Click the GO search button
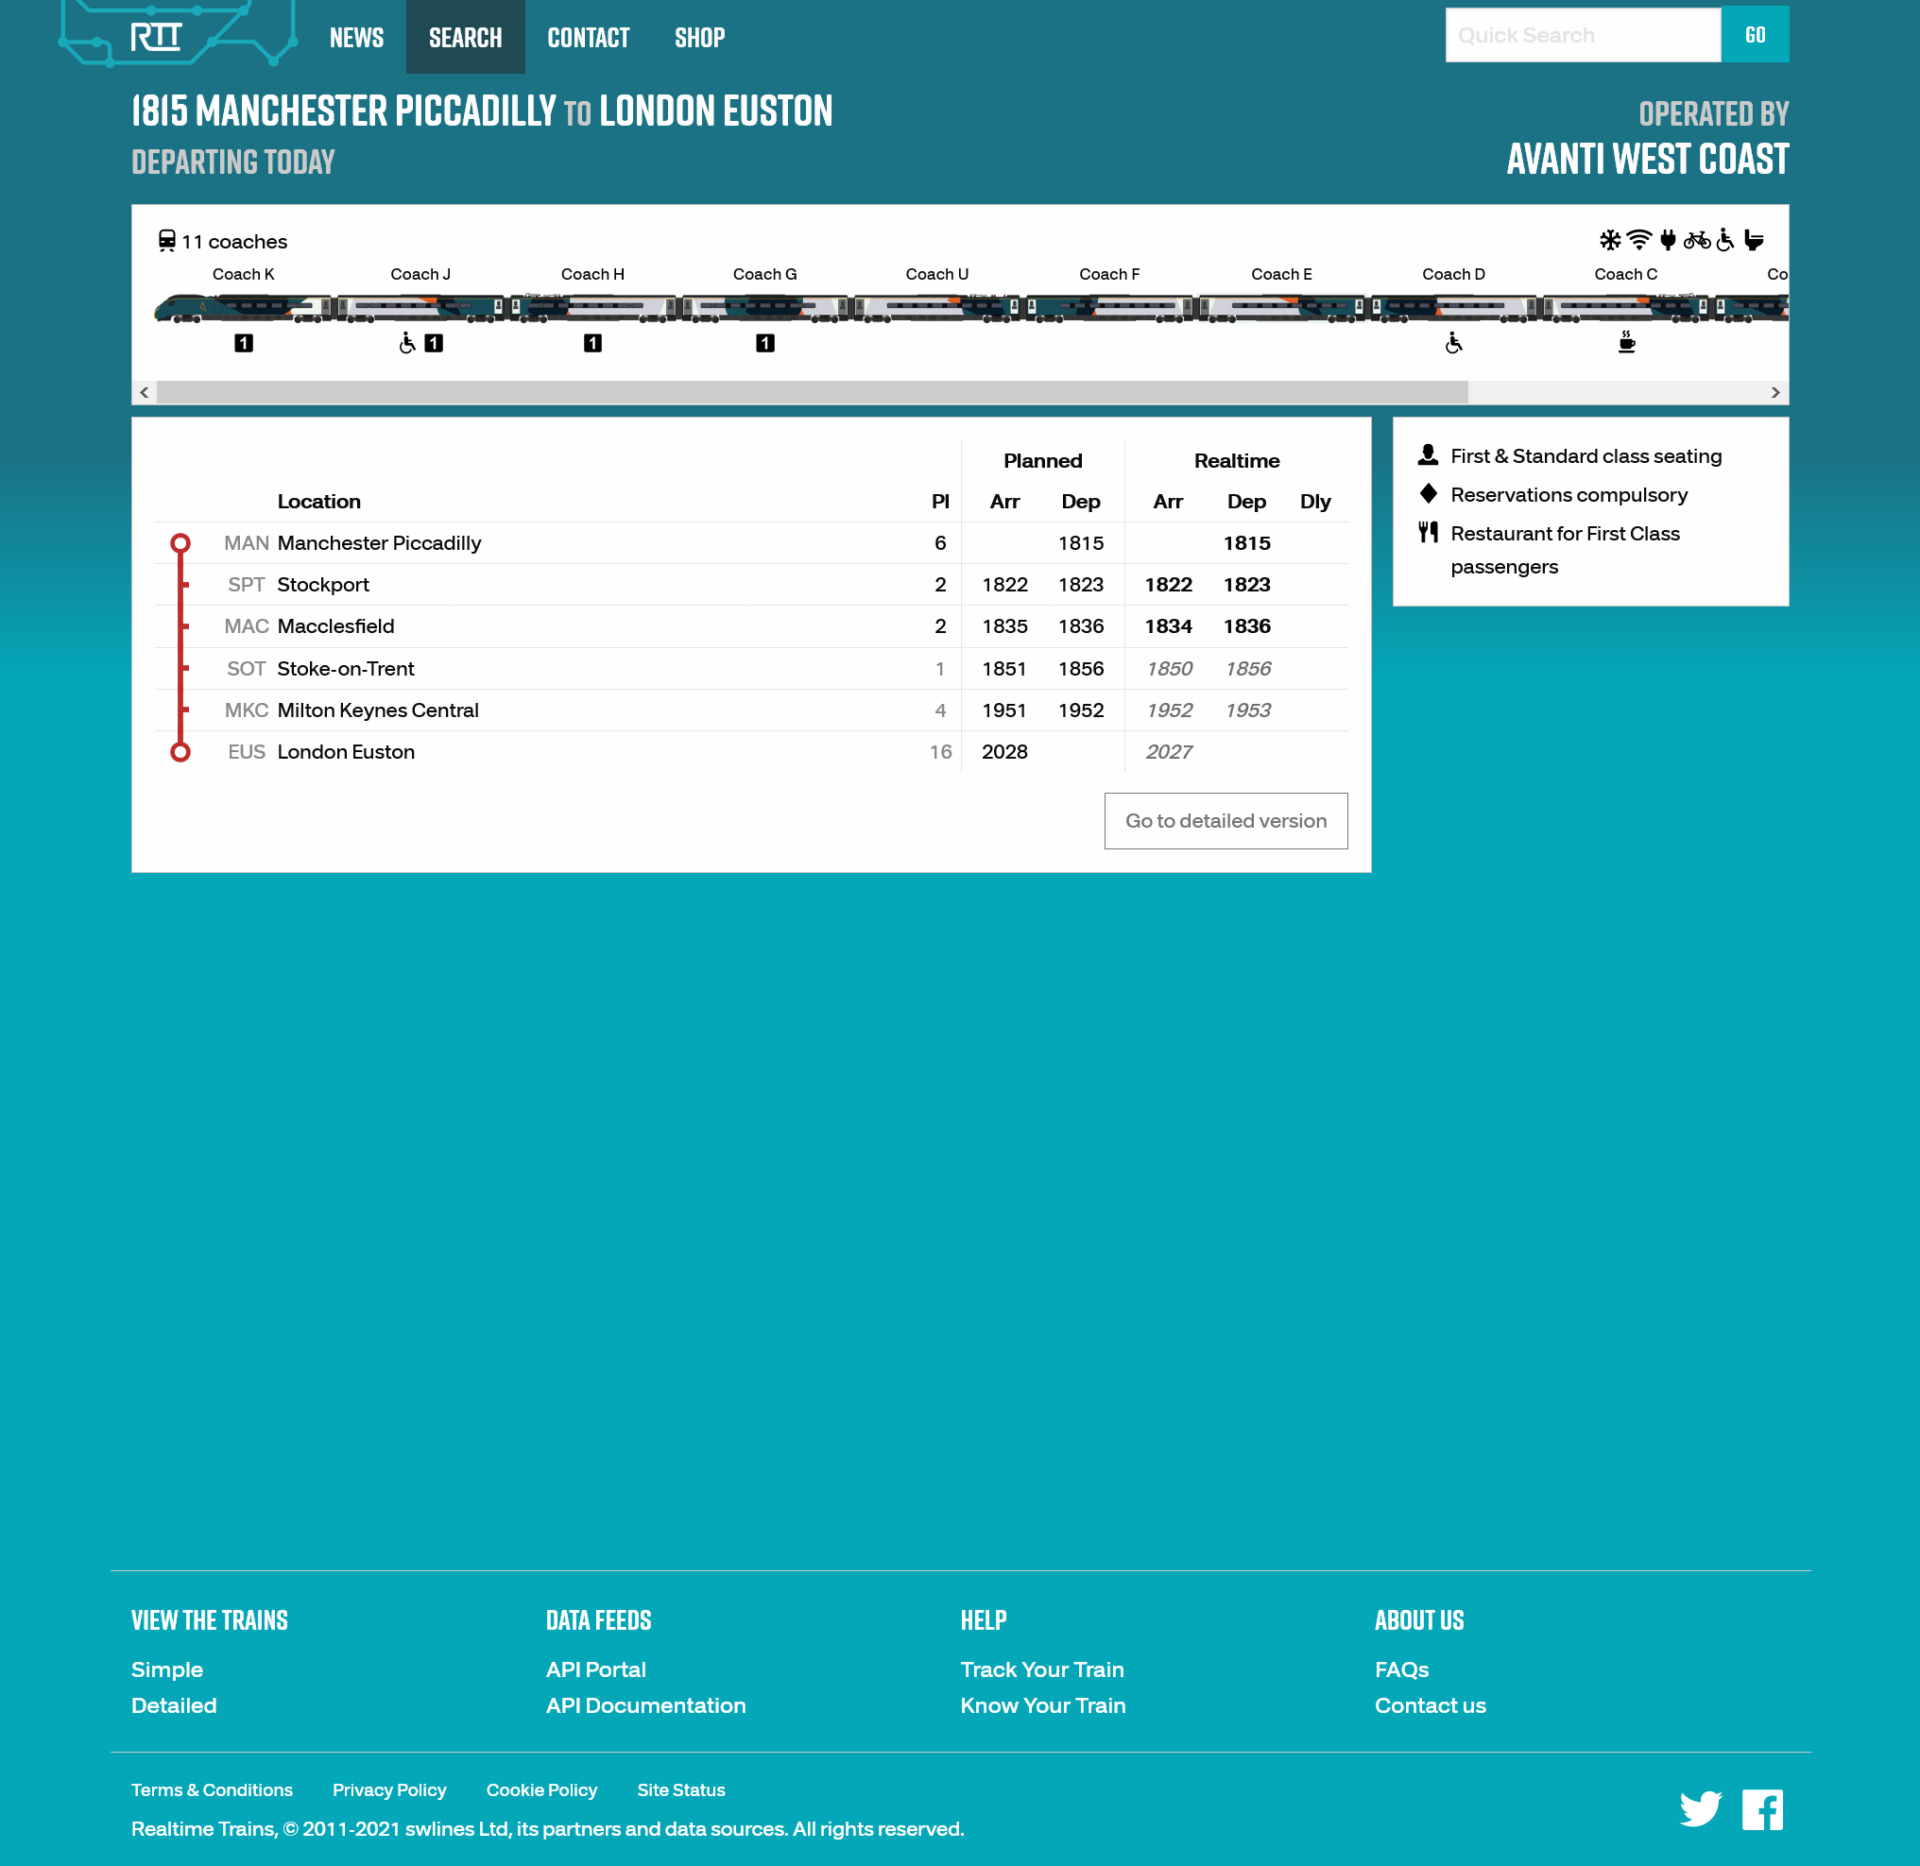The width and height of the screenshot is (1920, 1866). pos(1755,34)
